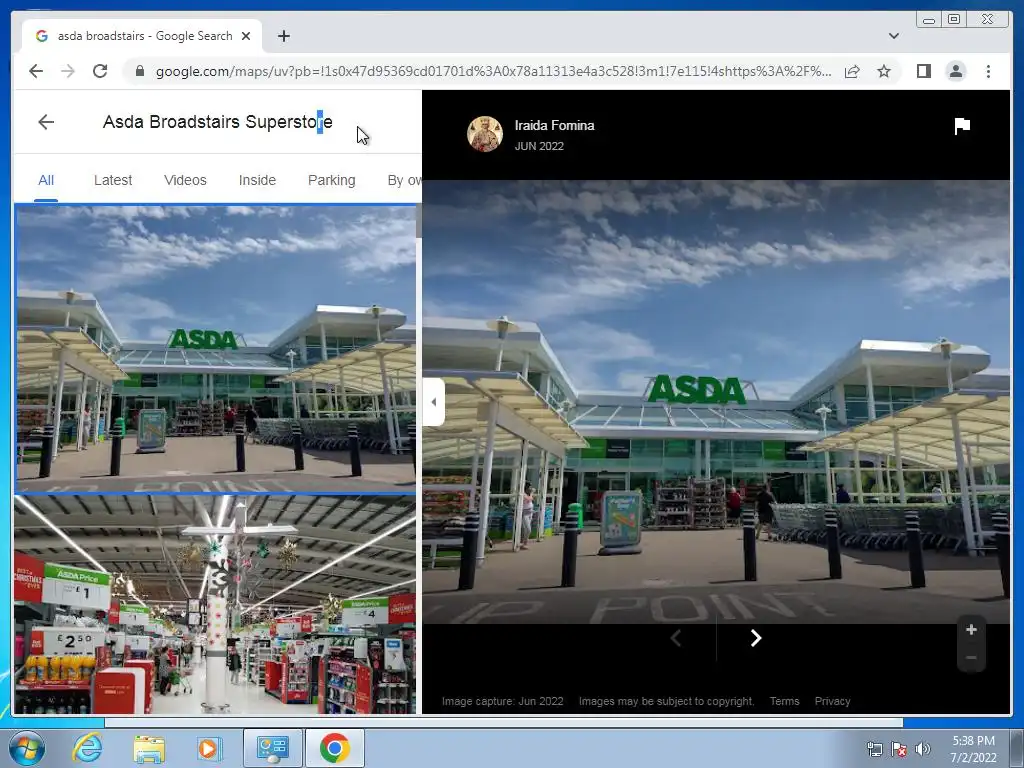Open the Action Center flag tray icon
Screen dimensions: 1024x768
[899, 749]
